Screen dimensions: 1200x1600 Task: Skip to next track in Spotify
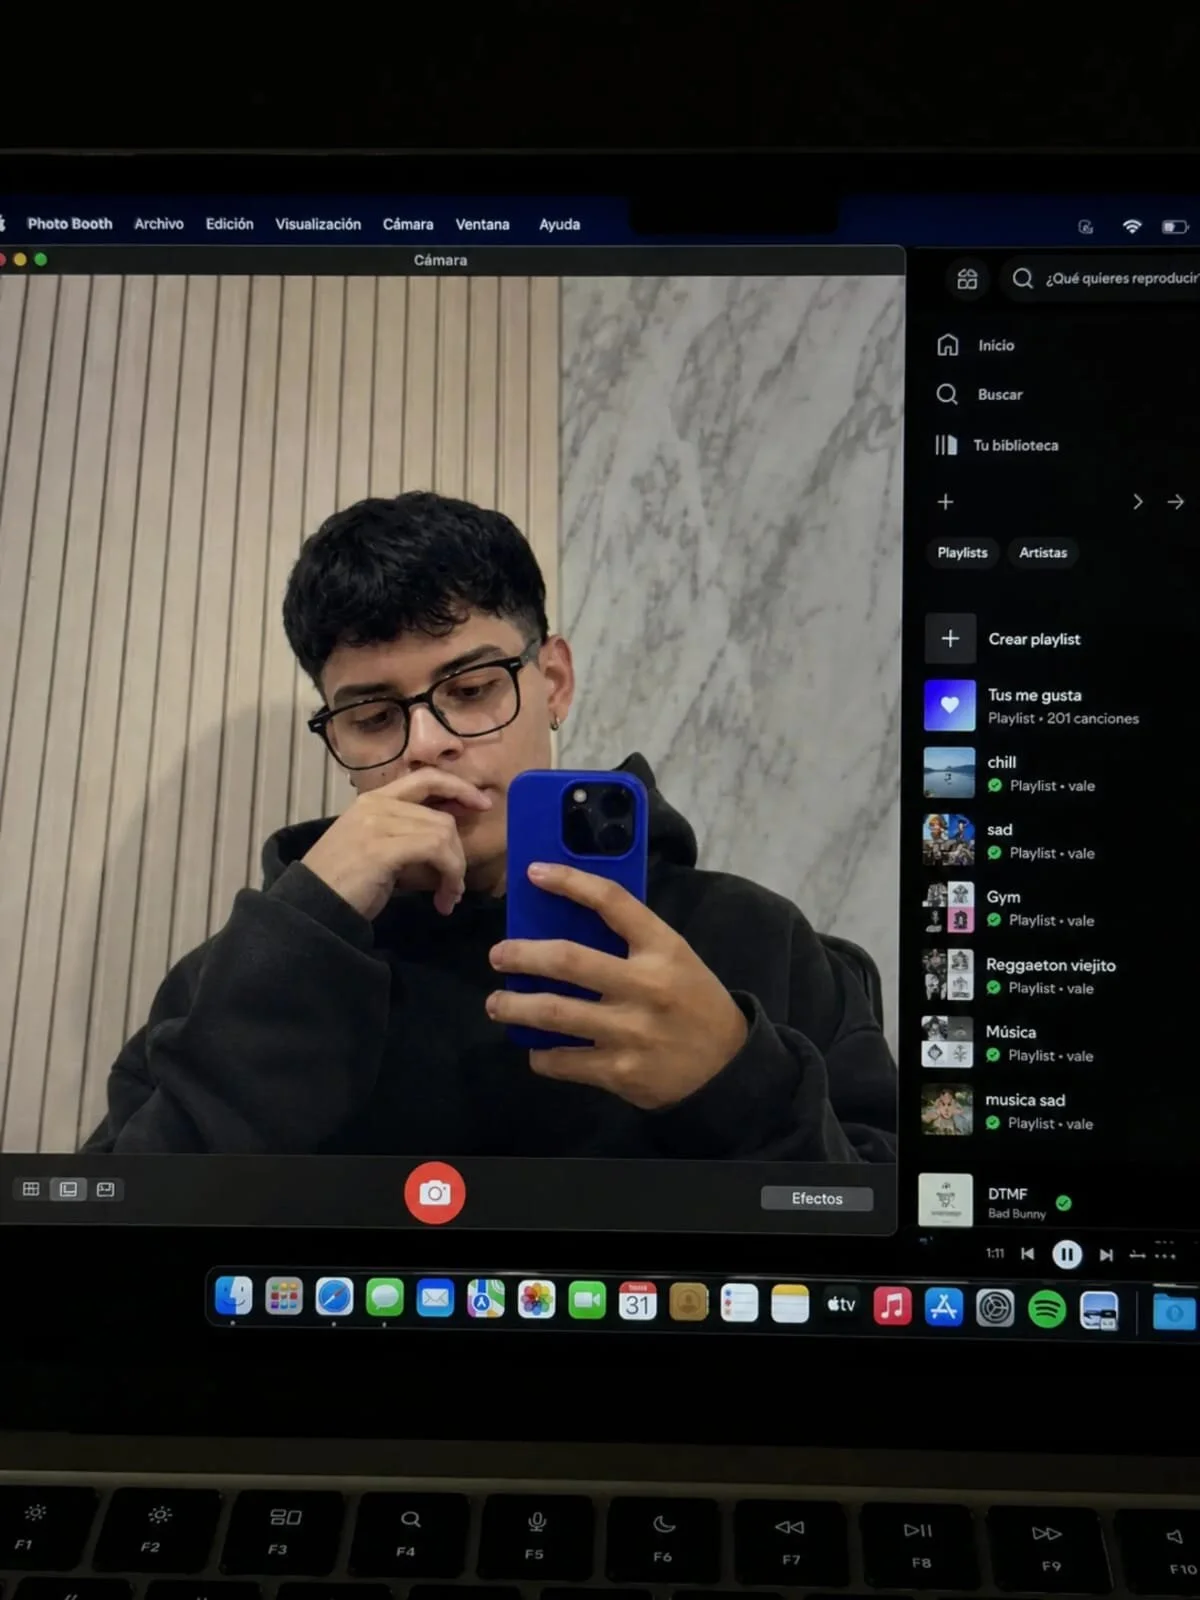click(x=1106, y=1255)
